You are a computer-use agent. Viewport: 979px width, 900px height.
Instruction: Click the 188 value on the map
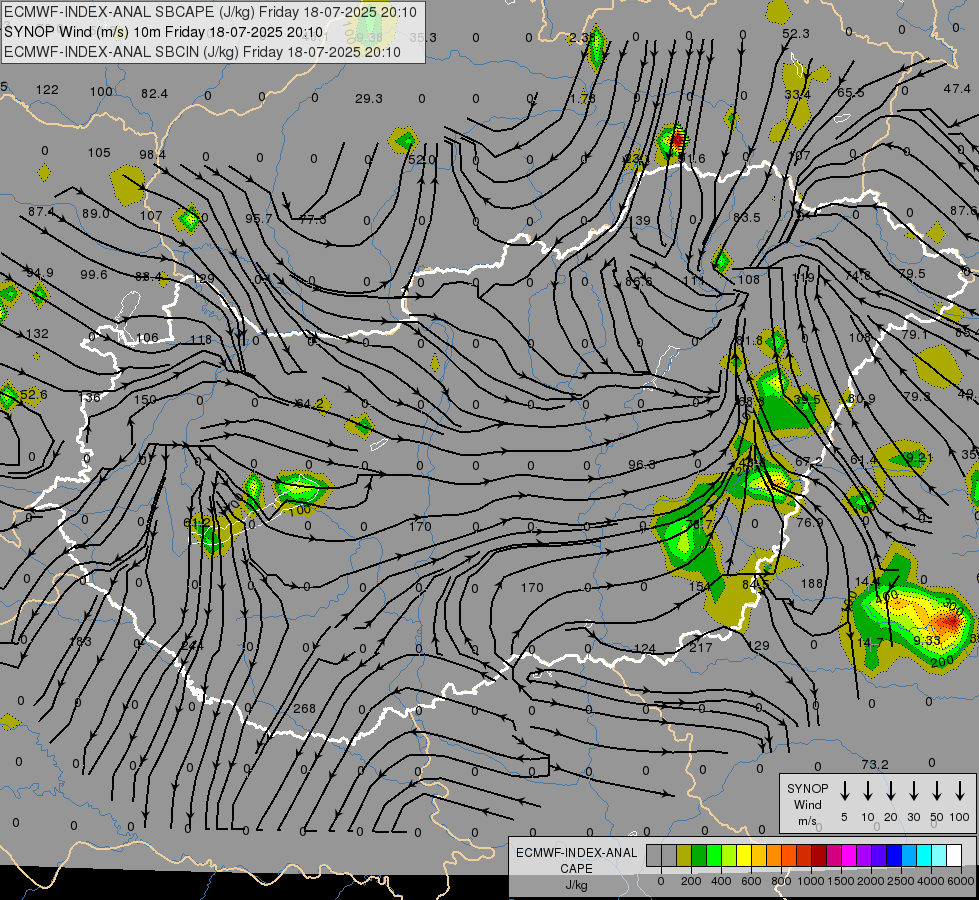(x=812, y=583)
